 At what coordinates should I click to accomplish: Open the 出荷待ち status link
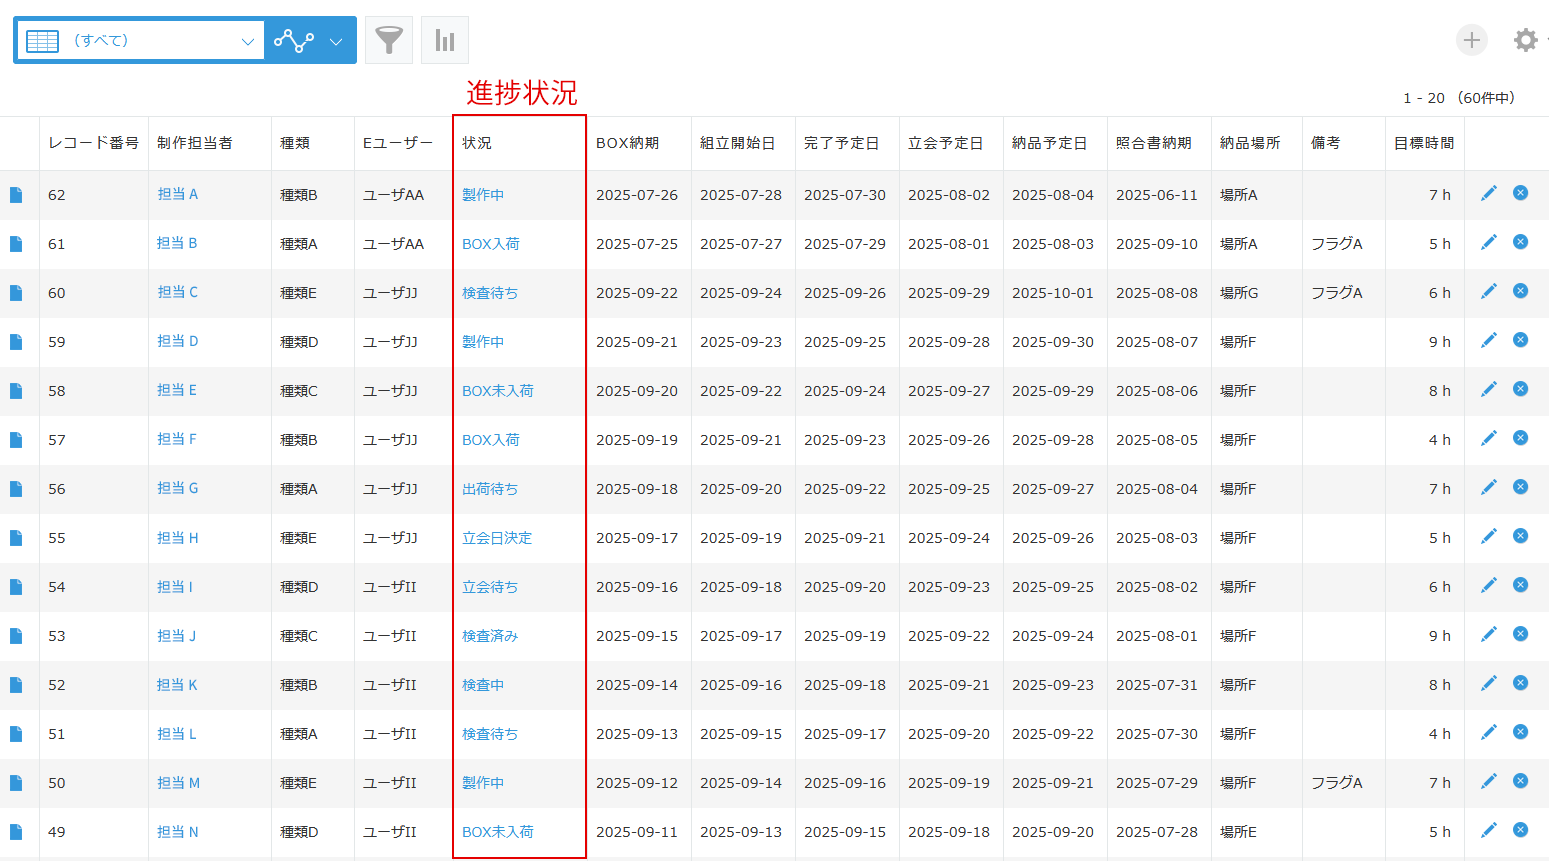[489, 489]
